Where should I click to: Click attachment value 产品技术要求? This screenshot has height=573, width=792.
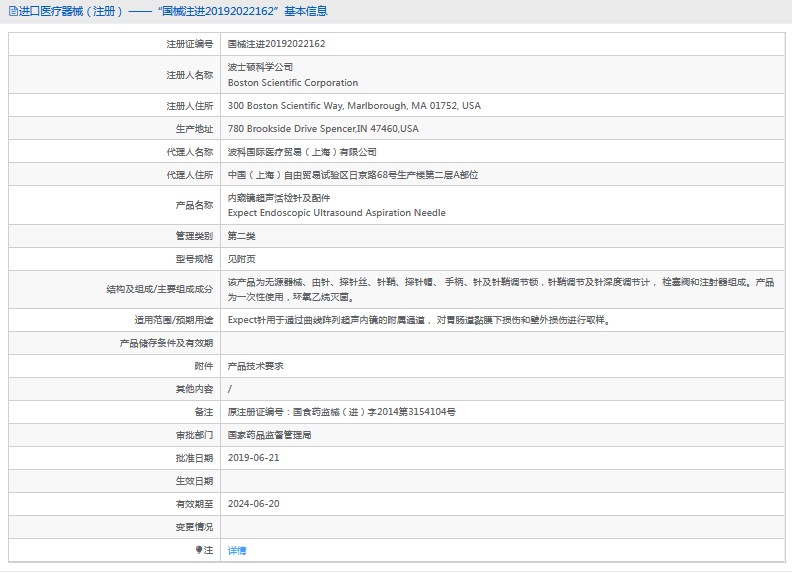click(x=255, y=366)
